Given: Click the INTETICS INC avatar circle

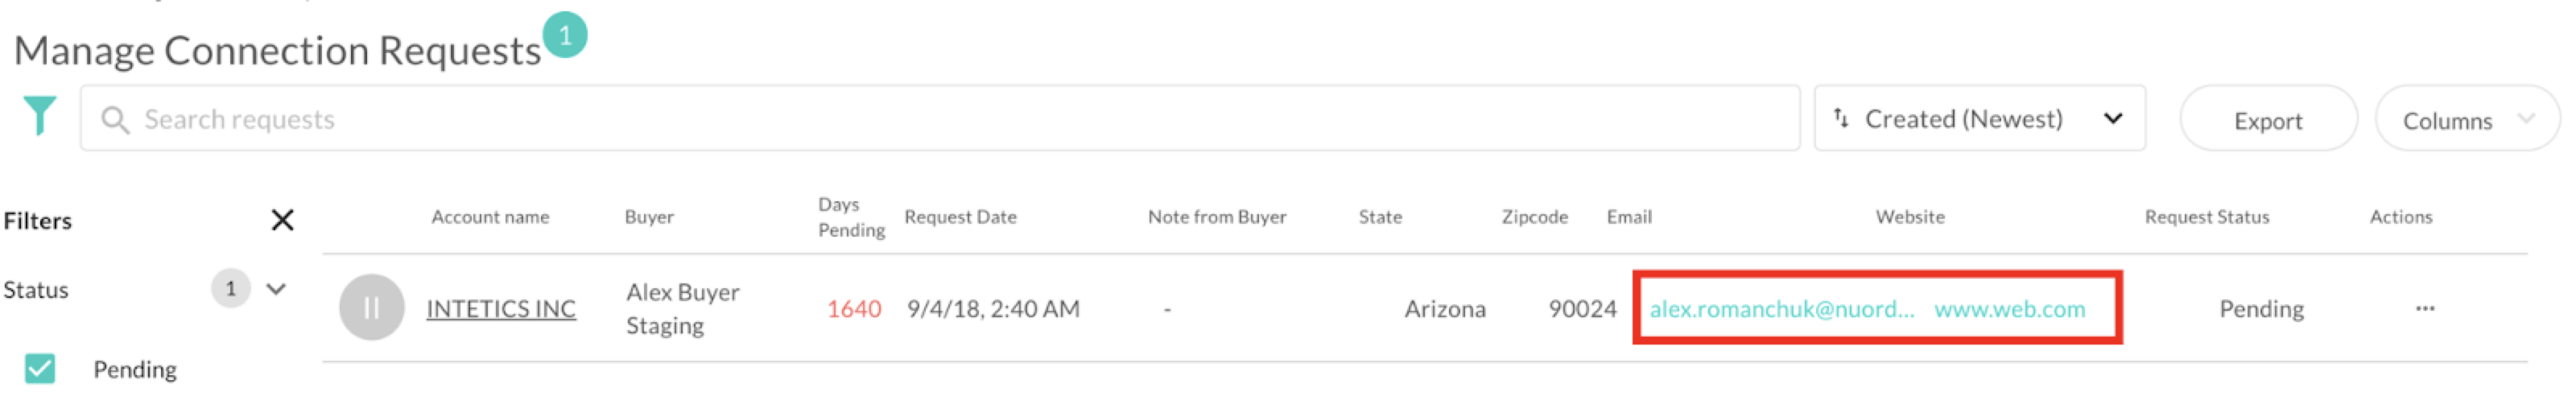Looking at the screenshot, I should 371,308.
